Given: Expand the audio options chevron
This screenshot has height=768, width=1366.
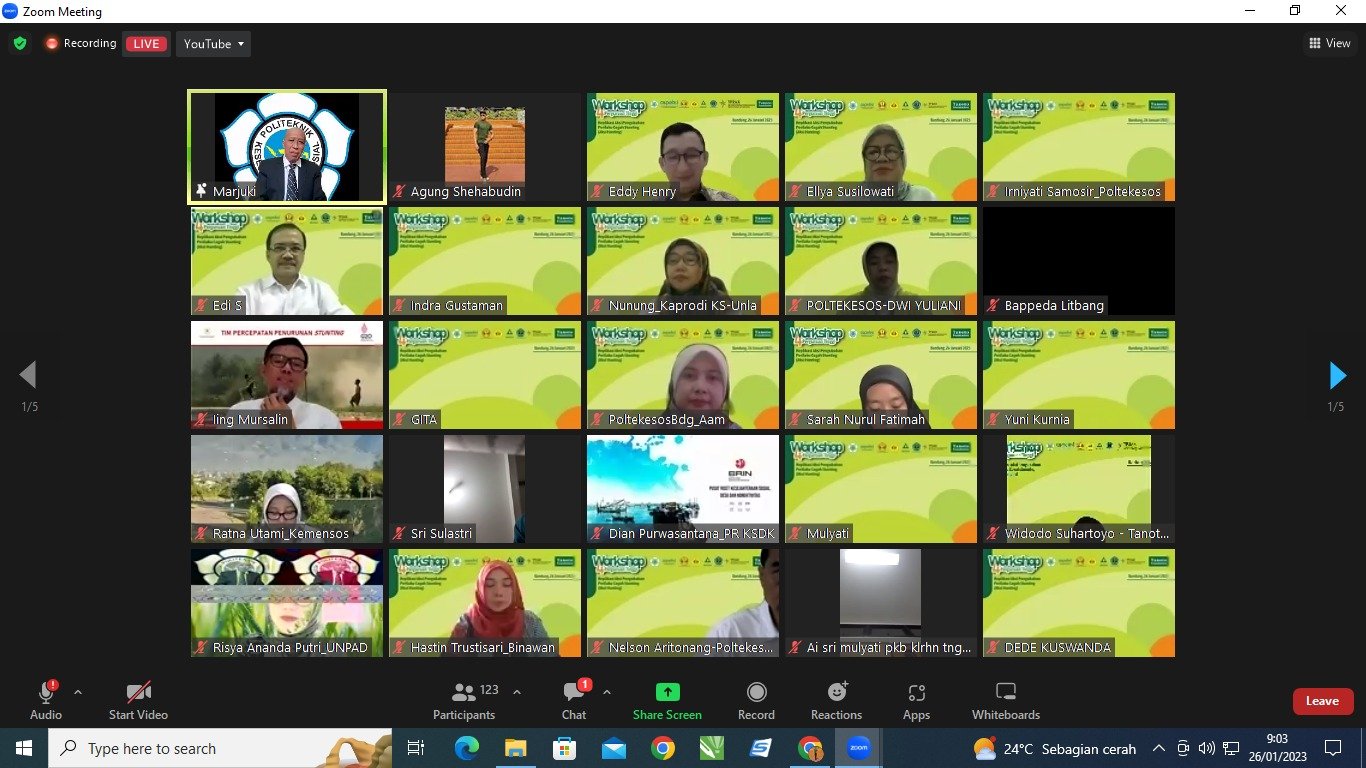Looking at the screenshot, I should (x=78, y=692).
